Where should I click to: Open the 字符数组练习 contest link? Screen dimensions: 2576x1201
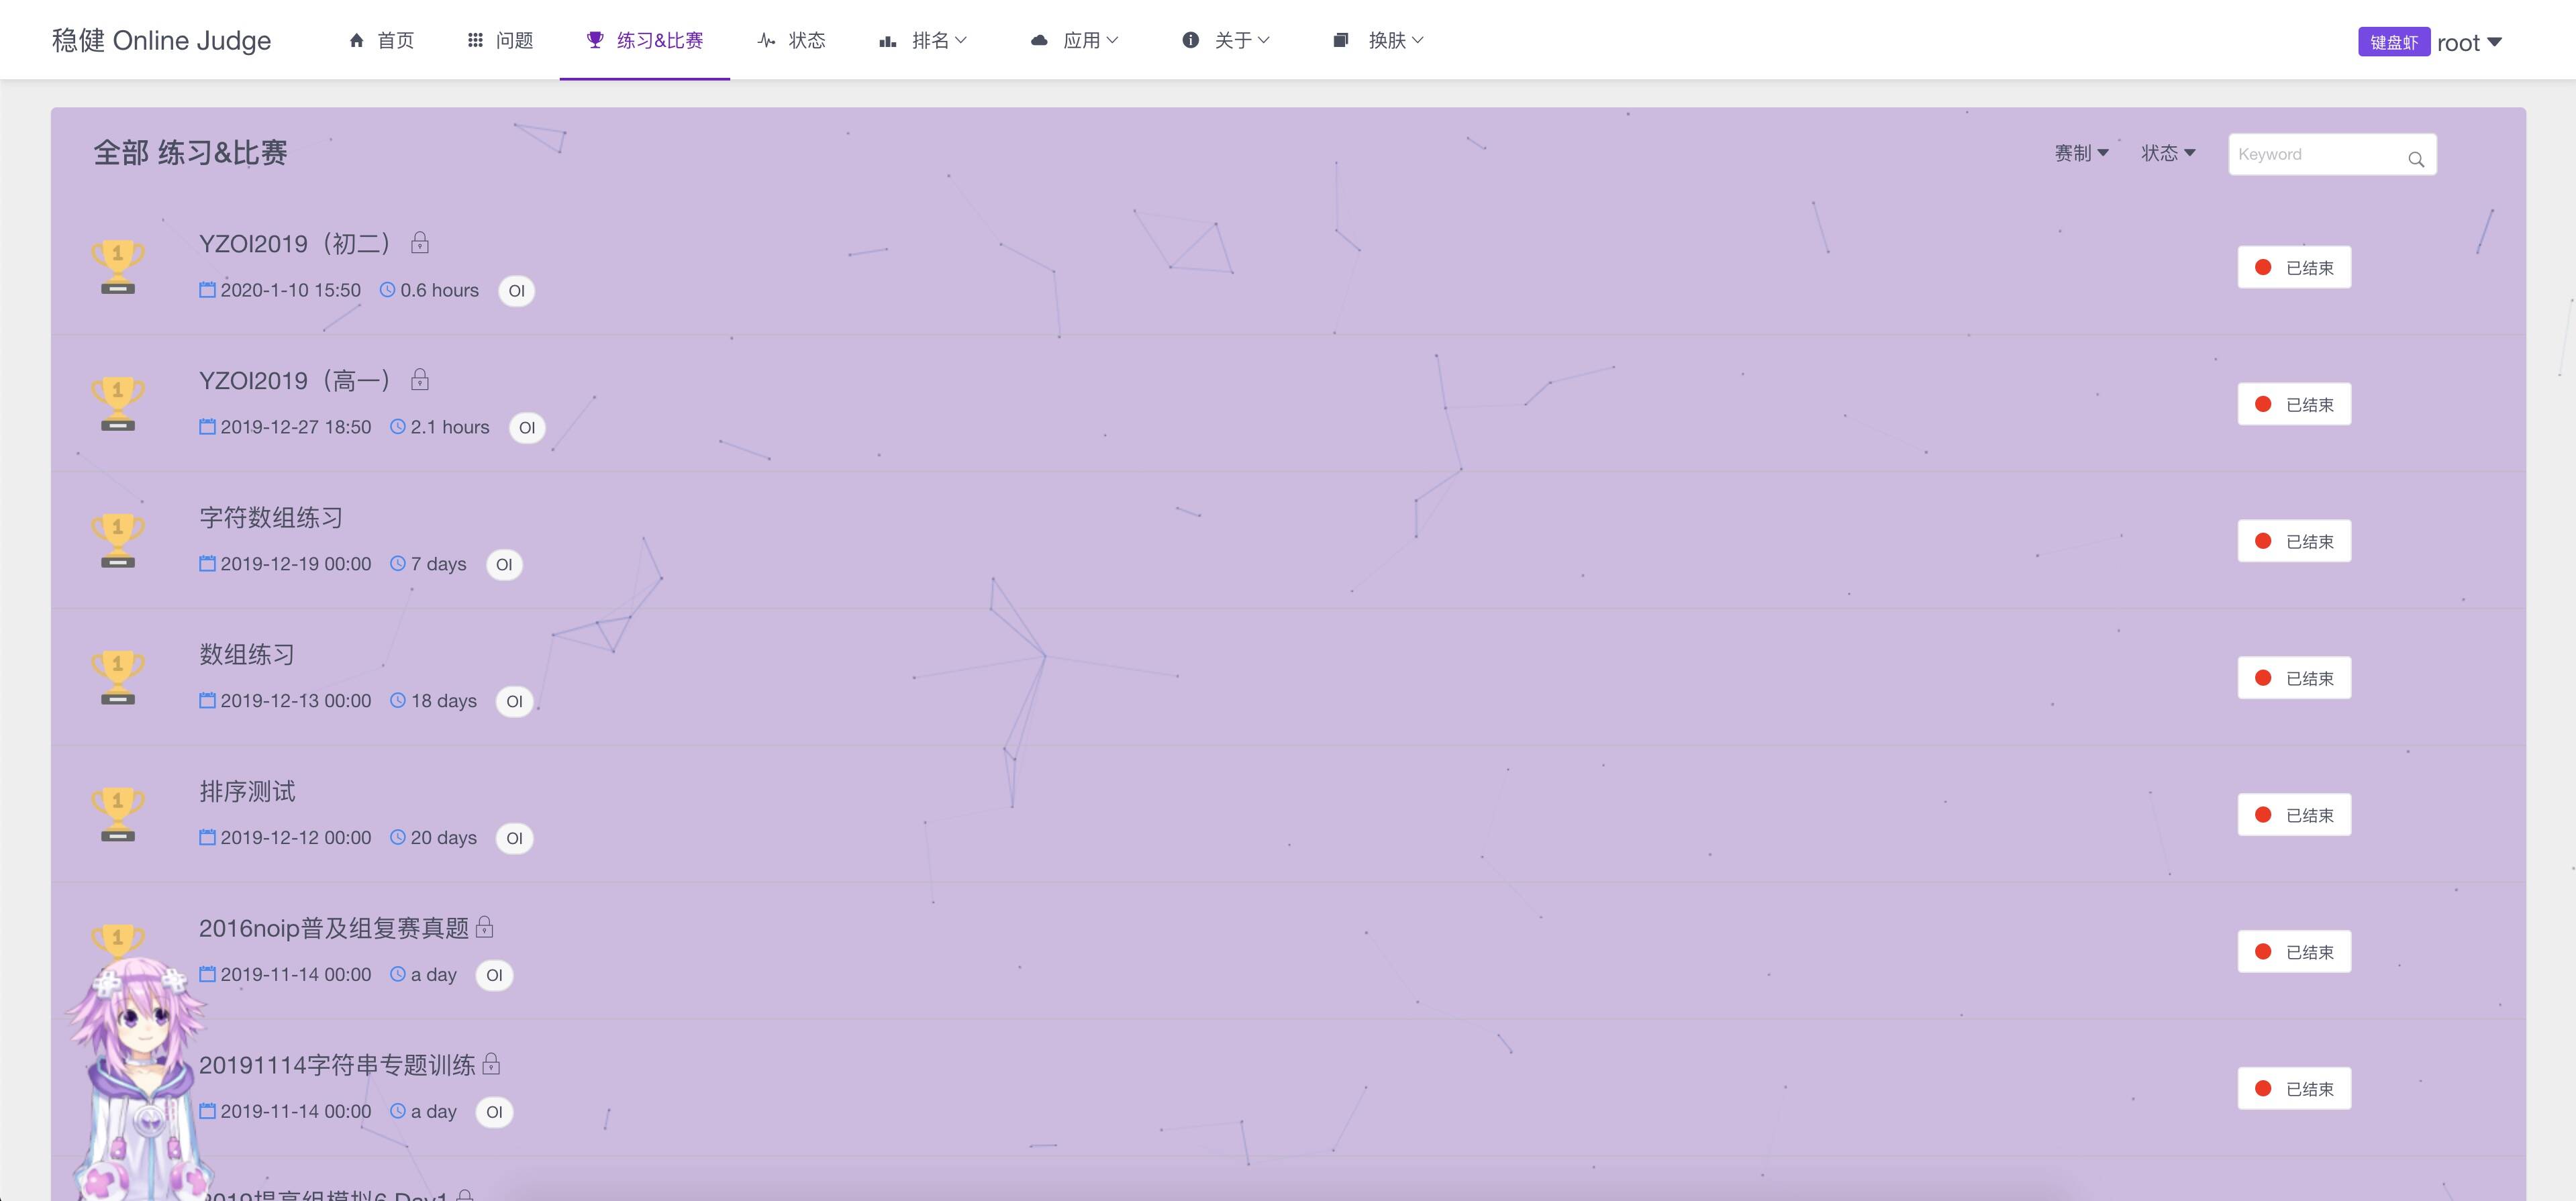pyautogui.click(x=271, y=518)
